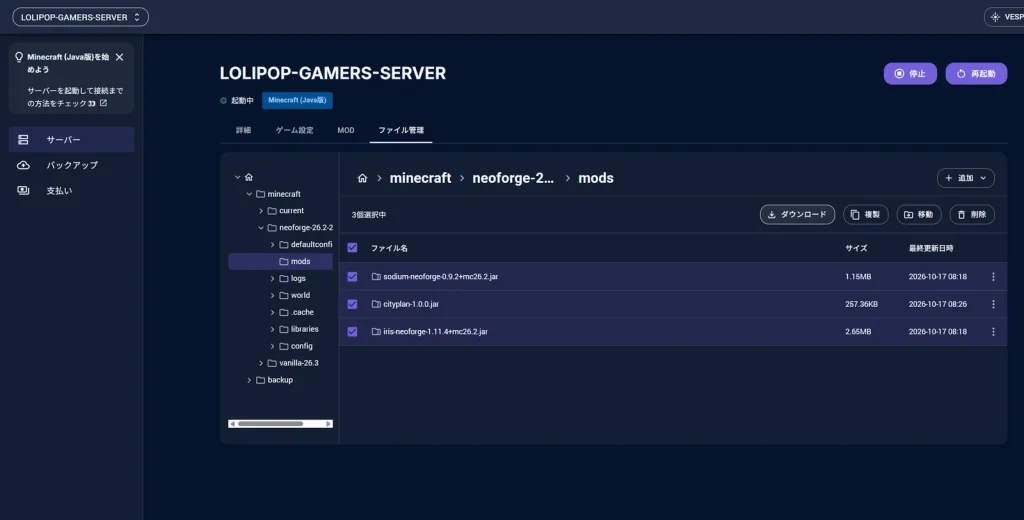Expand the defaultconfi folder in the tree
Image resolution: width=1024 pixels, height=520 pixels.
[272, 244]
